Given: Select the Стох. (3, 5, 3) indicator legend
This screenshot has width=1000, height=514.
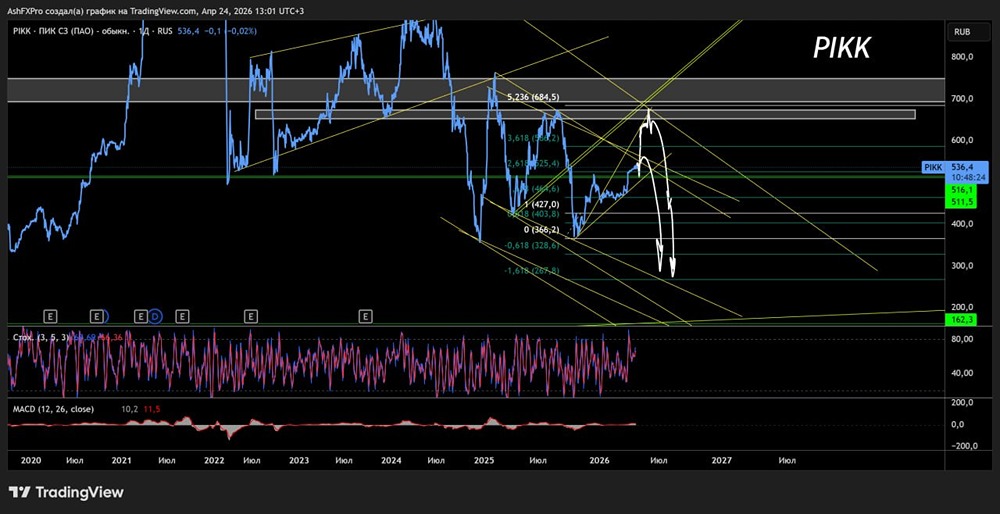Looking at the screenshot, I should click(41, 337).
